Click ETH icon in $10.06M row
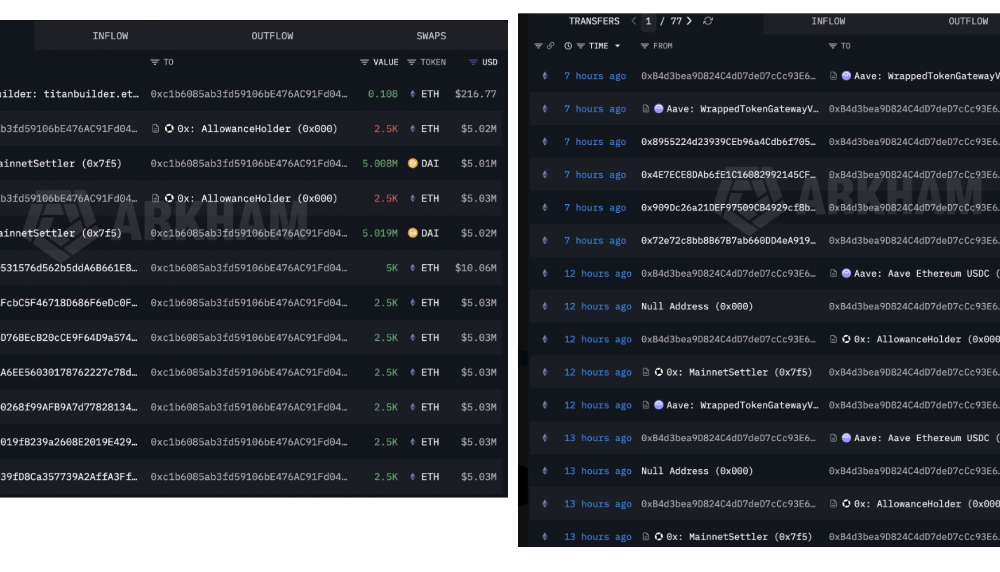Screen dimensions: 1000x572 (x=413, y=268)
